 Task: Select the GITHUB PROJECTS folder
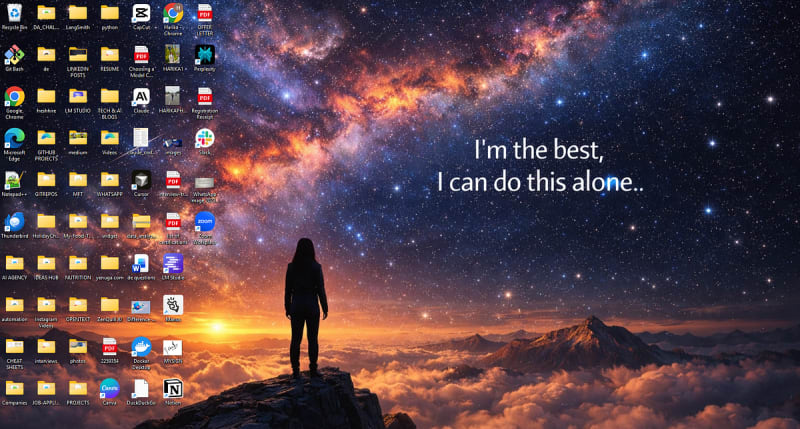(46, 138)
